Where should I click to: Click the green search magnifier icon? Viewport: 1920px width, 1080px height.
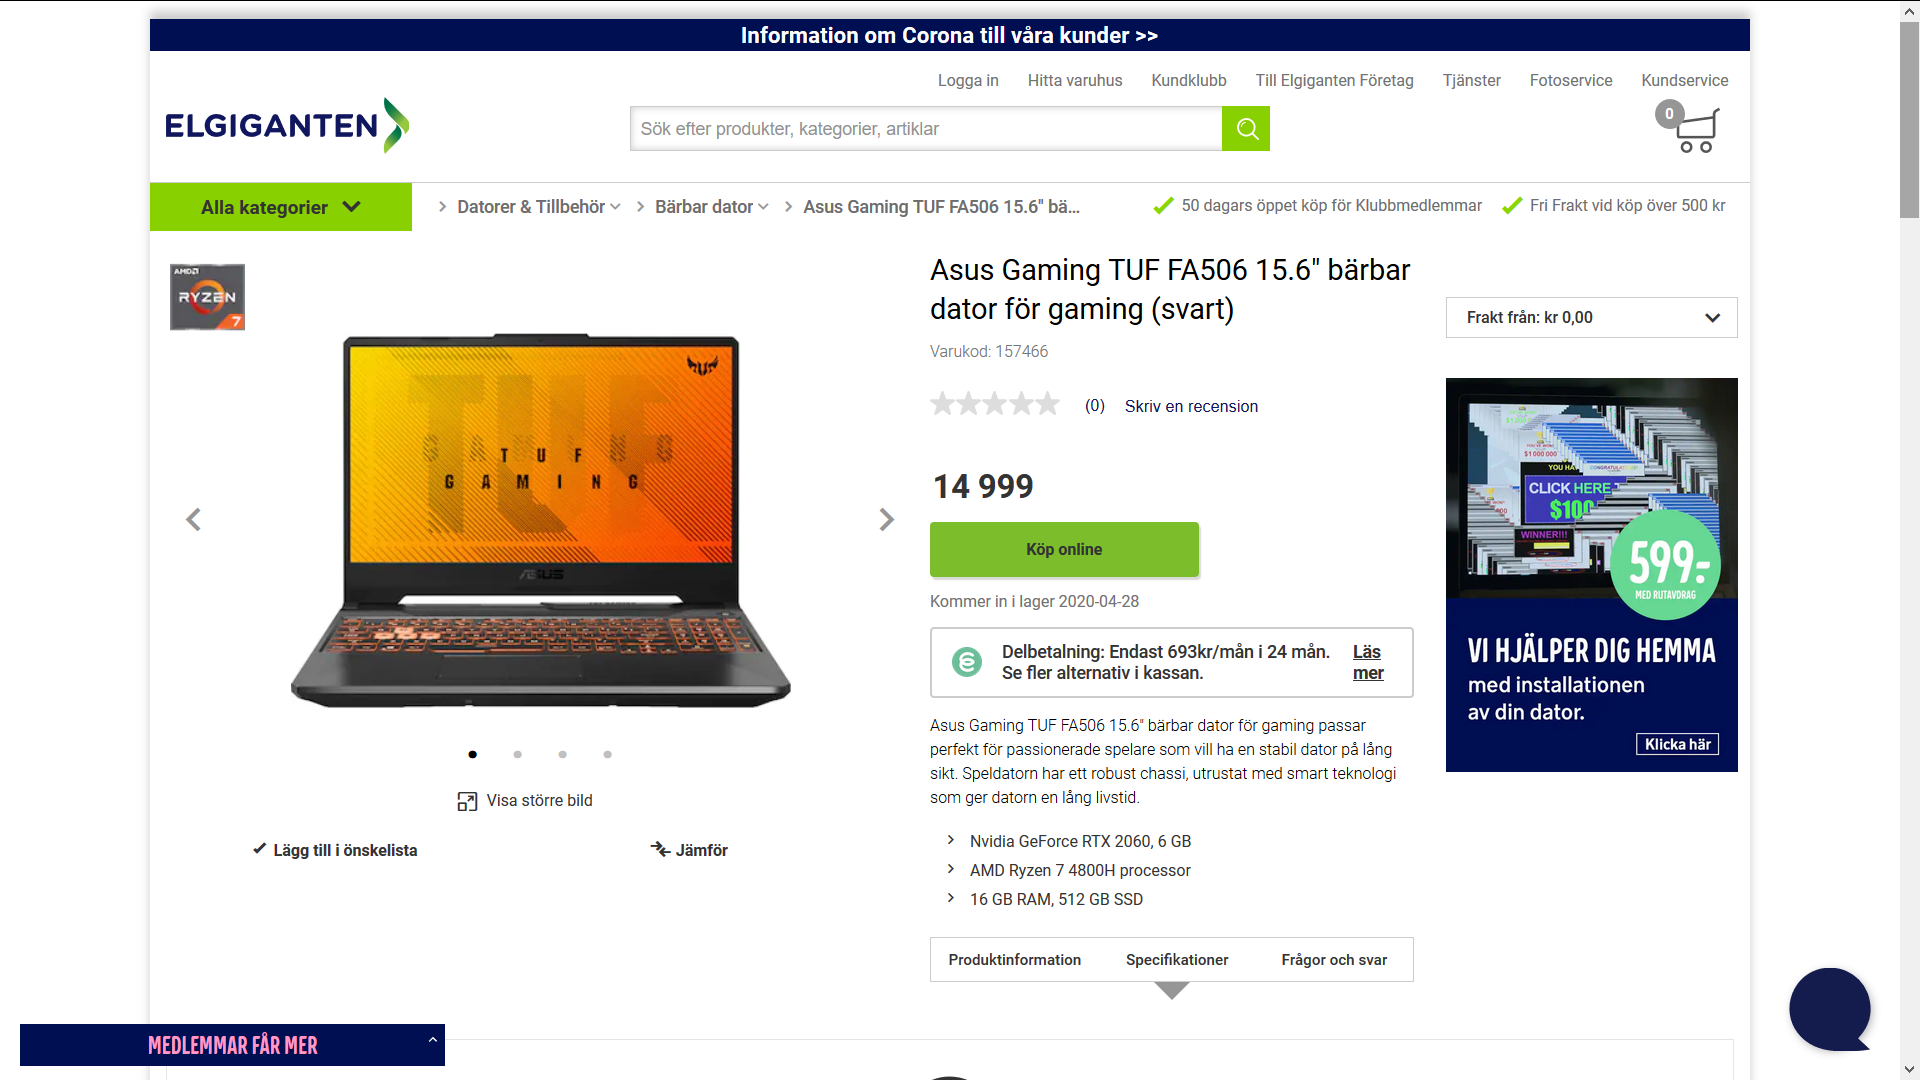coord(1246,129)
